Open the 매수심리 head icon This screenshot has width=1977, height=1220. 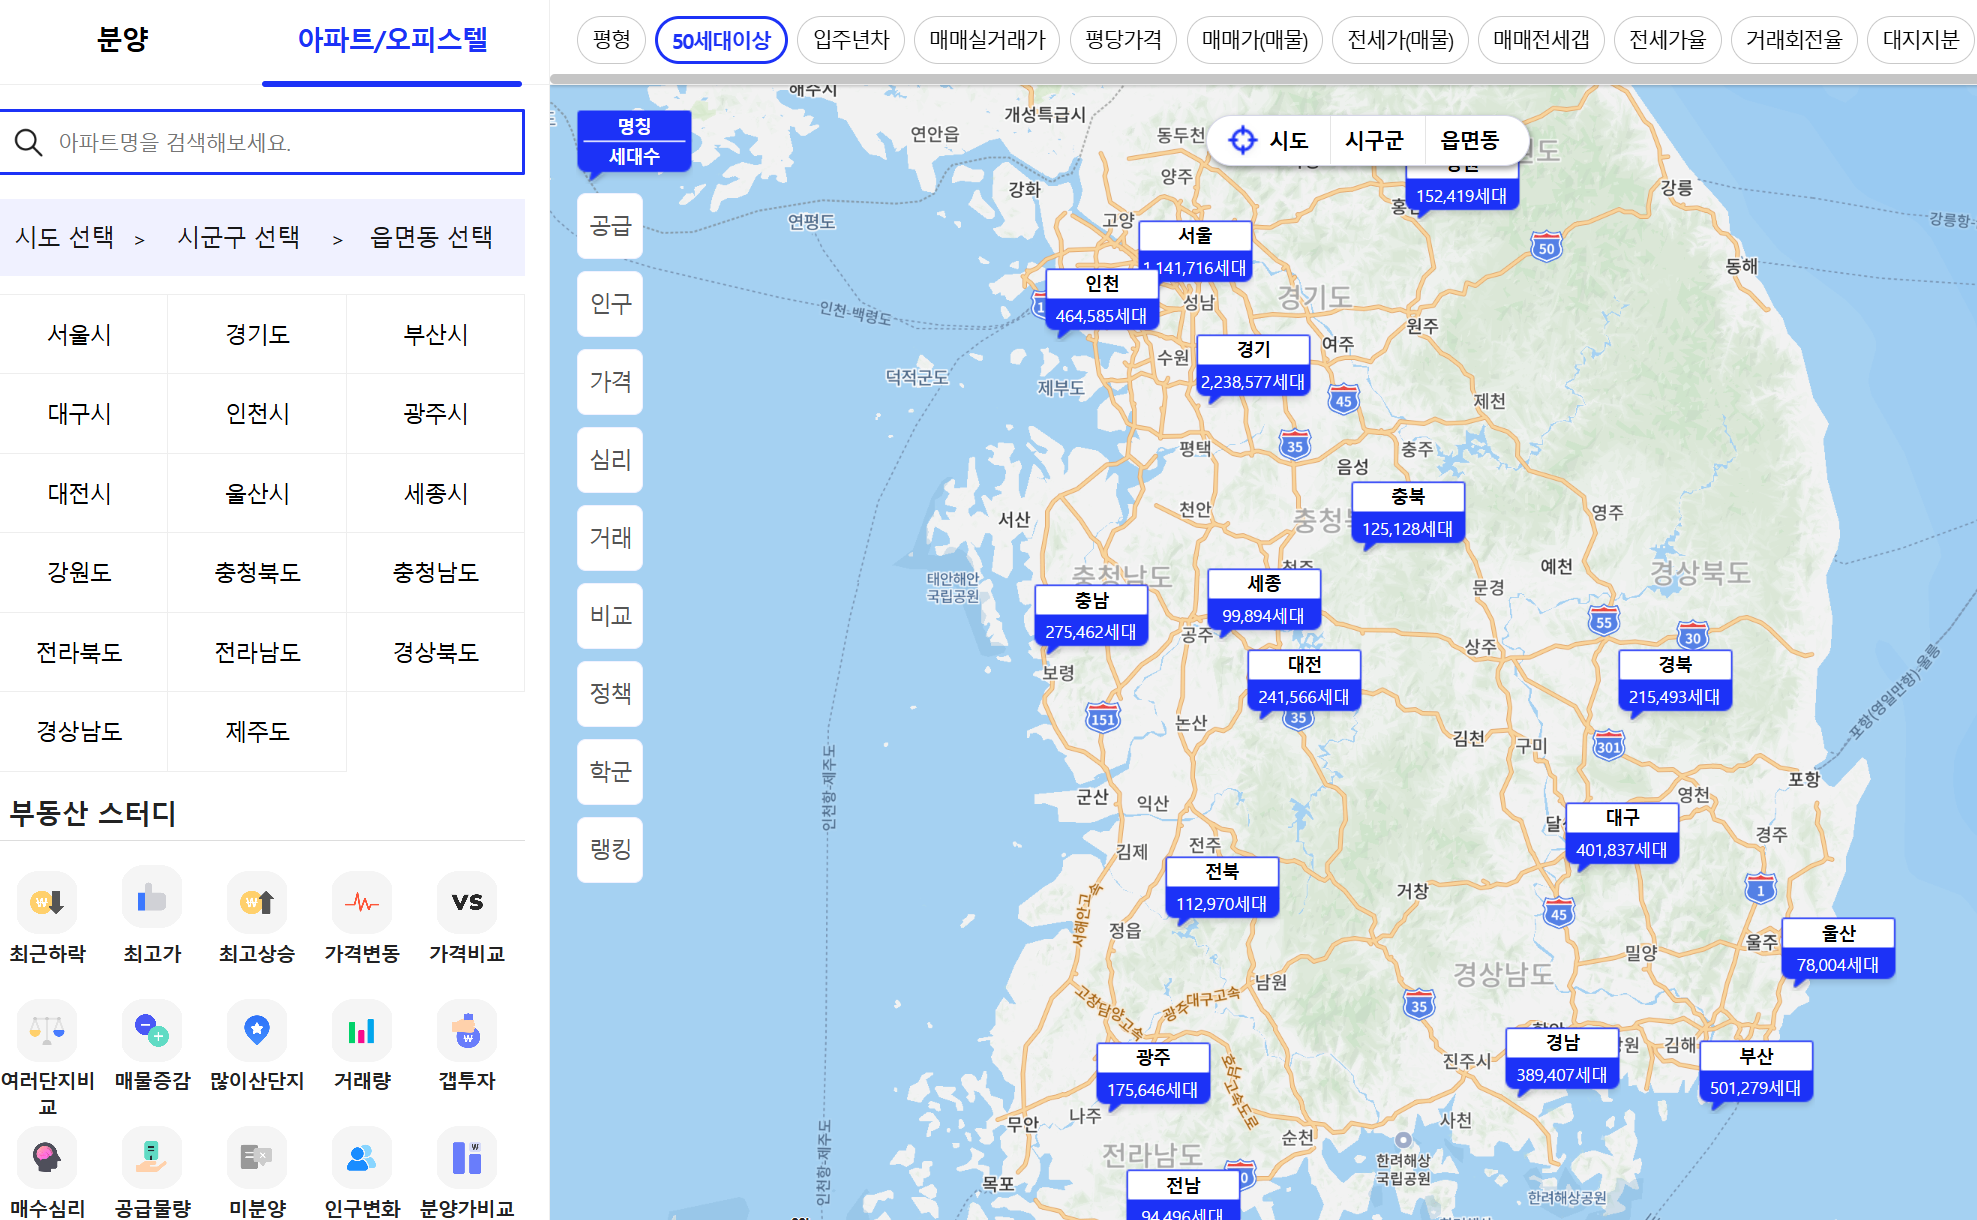click(47, 1157)
